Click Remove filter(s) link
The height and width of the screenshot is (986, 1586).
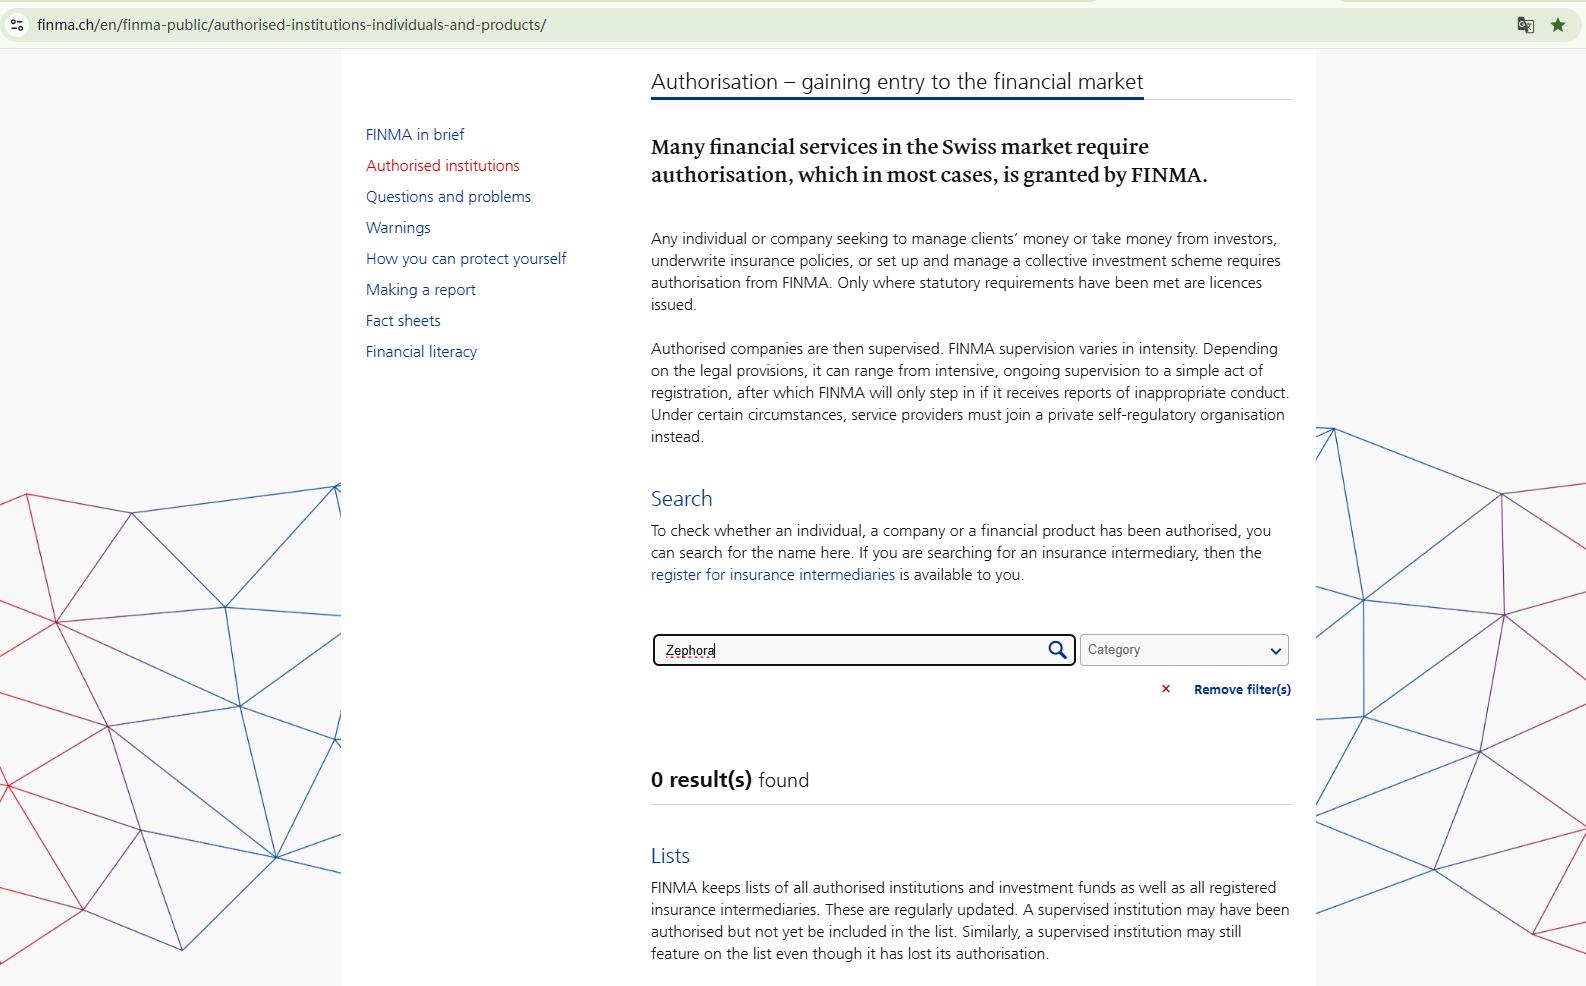click(1242, 689)
